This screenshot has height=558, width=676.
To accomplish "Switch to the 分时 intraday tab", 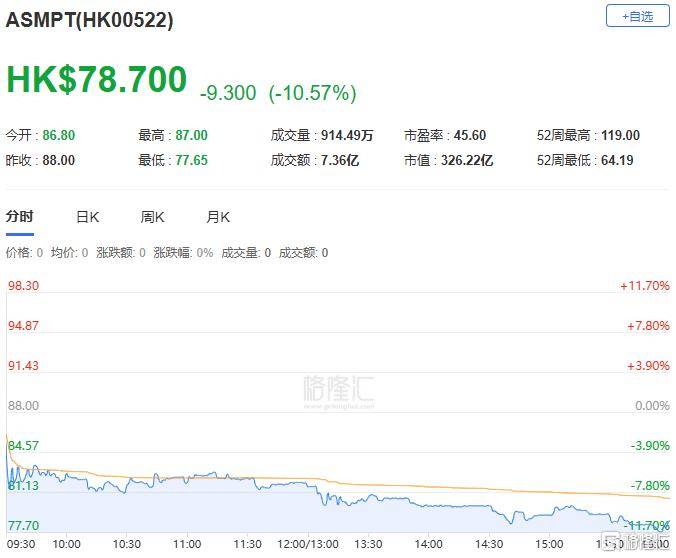I will (20, 216).
